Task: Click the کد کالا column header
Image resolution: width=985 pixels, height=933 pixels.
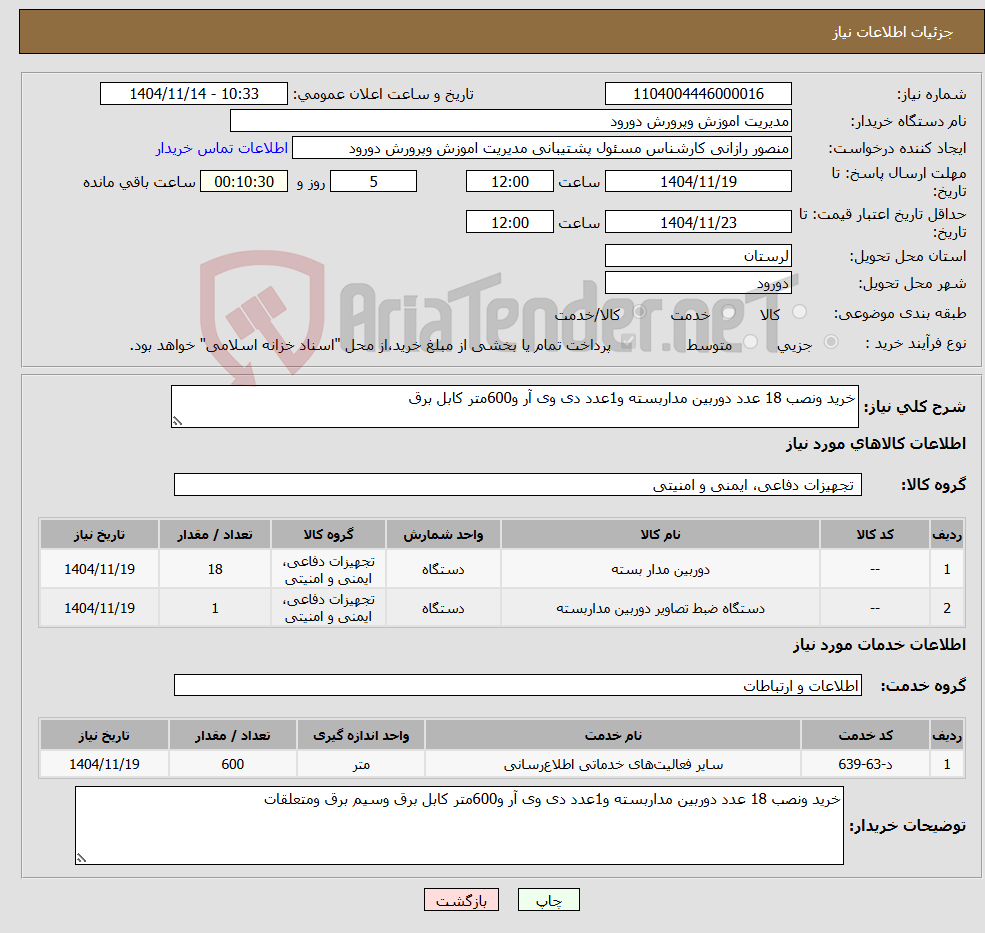Action: 875,534
